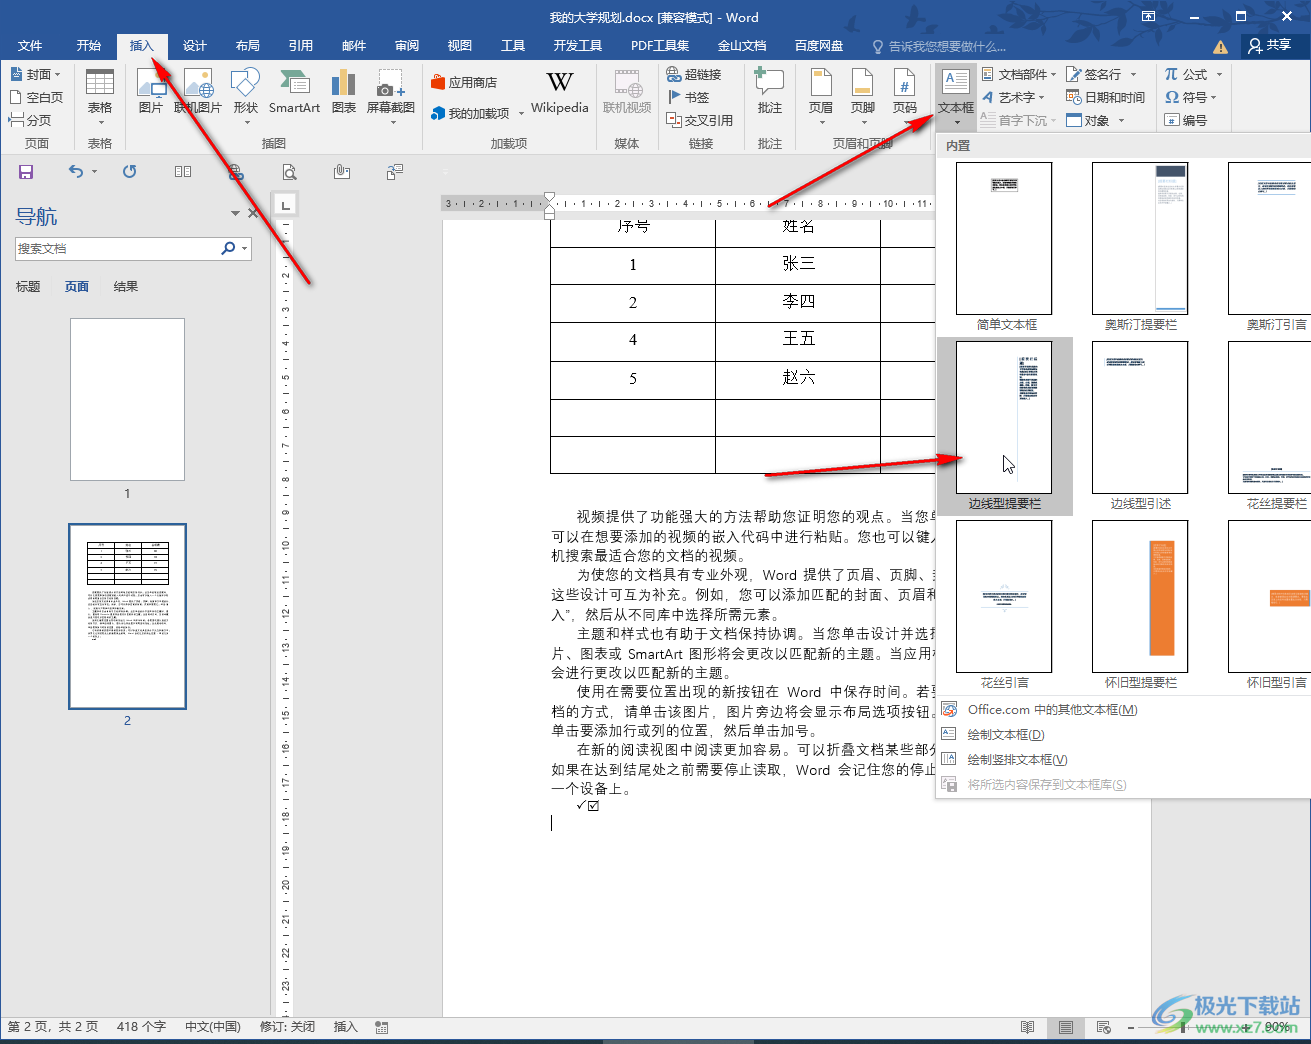Switch to the 审阅 Review tab
Screen dimensions: 1311x1044
(407, 46)
